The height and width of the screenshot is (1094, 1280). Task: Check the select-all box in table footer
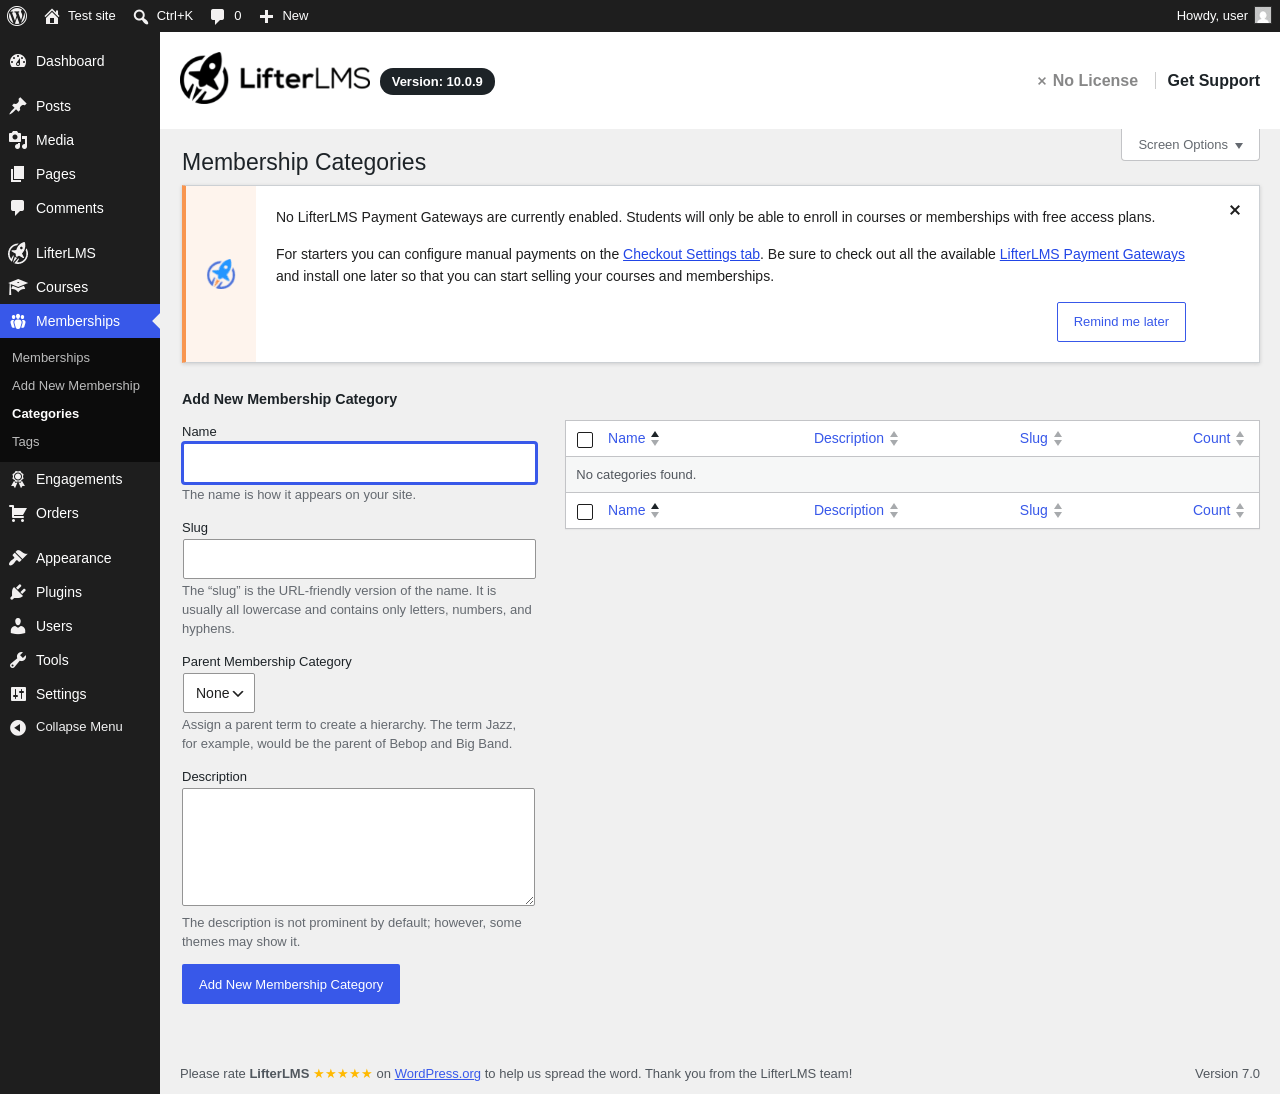(585, 512)
